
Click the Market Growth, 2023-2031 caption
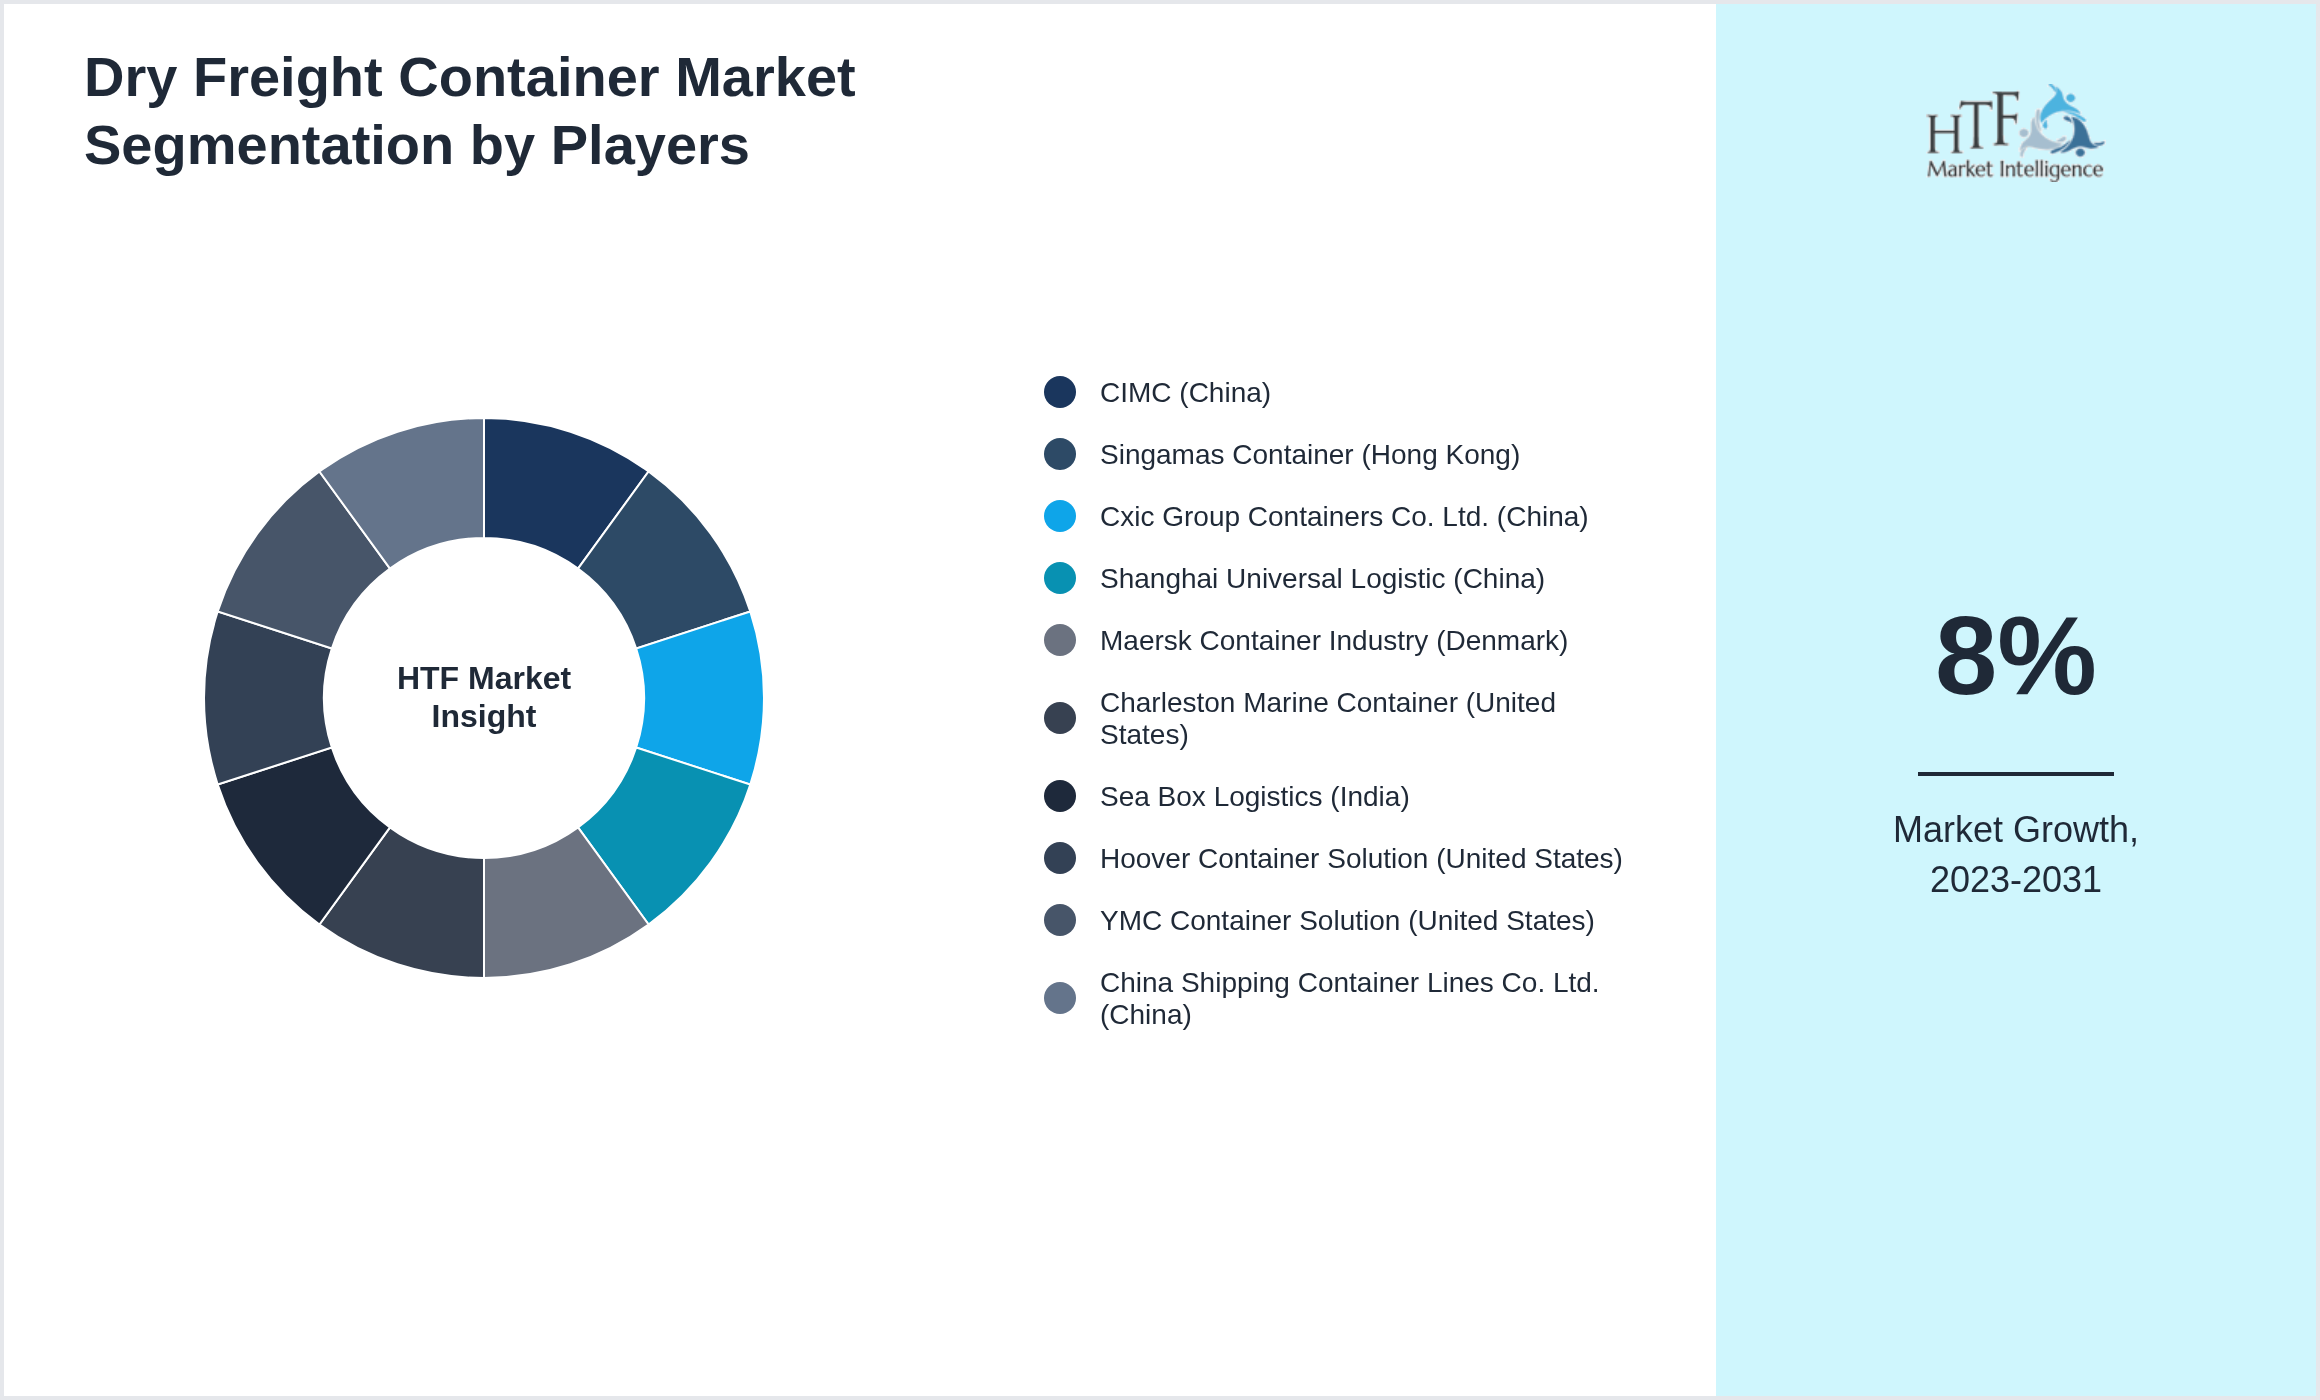[x=2015, y=855]
